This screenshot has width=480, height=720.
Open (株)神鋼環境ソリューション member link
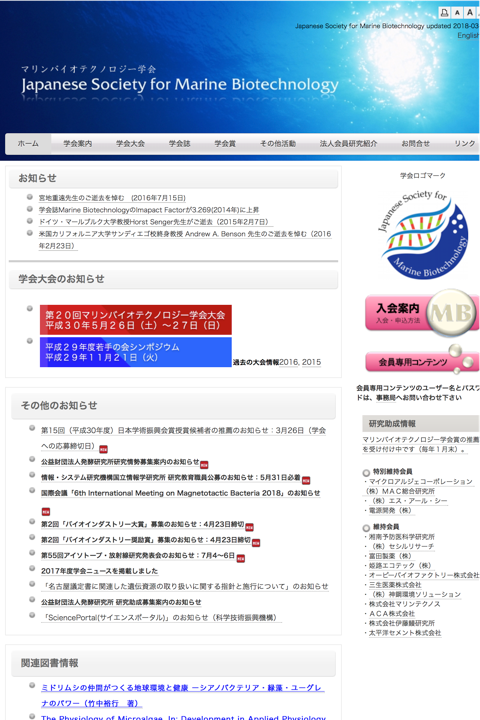click(415, 595)
